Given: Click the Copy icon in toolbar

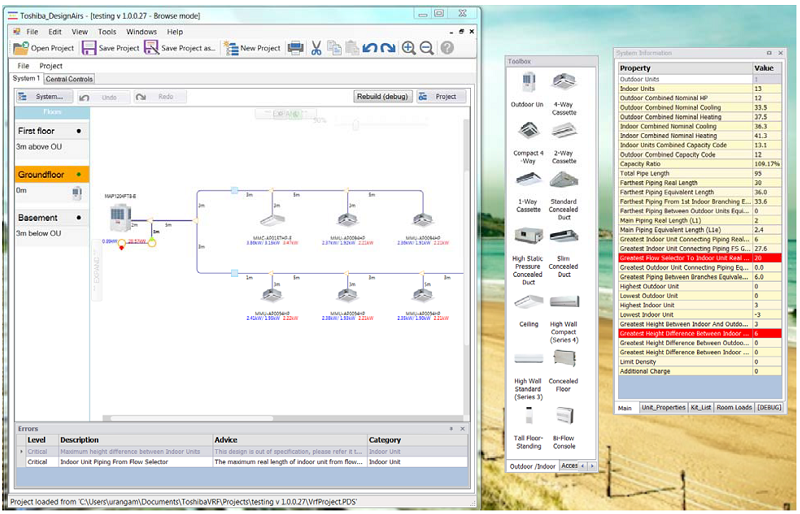Looking at the screenshot, I should [334, 48].
